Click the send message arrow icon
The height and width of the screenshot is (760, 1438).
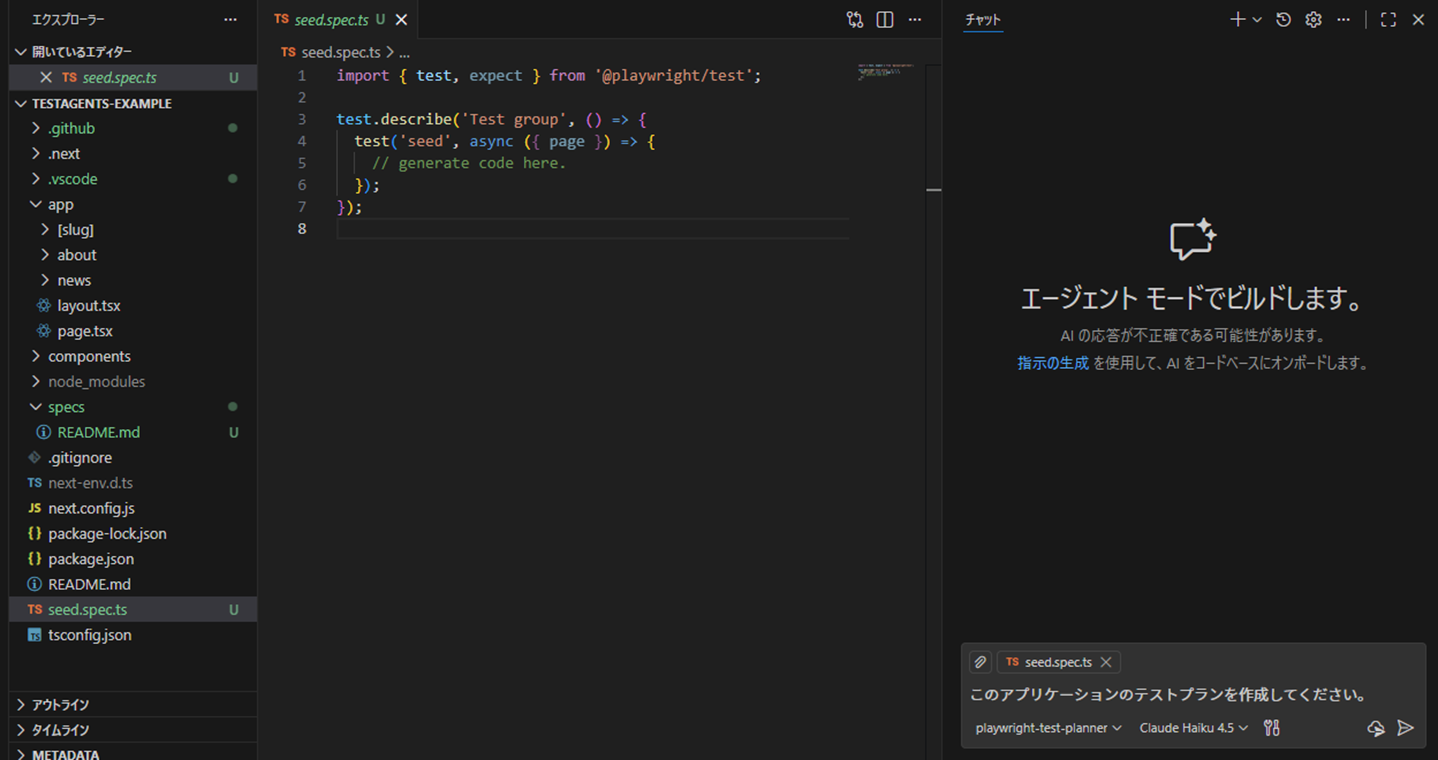click(1405, 728)
